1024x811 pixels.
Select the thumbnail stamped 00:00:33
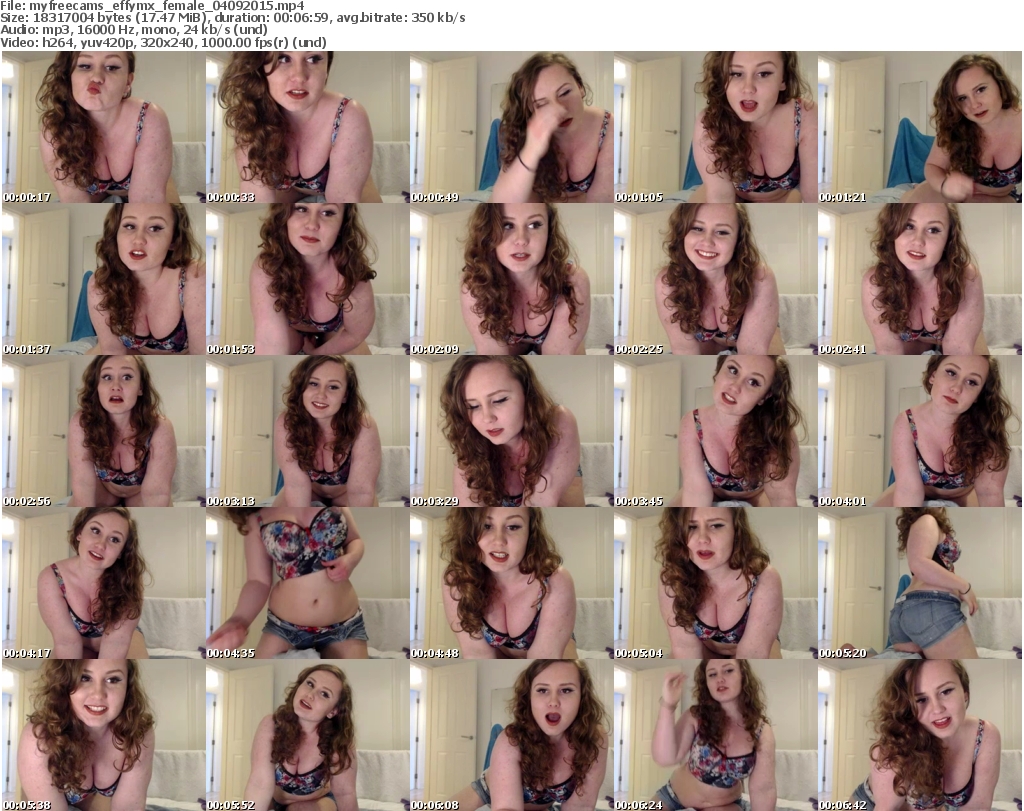pyautogui.click(x=308, y=127)
